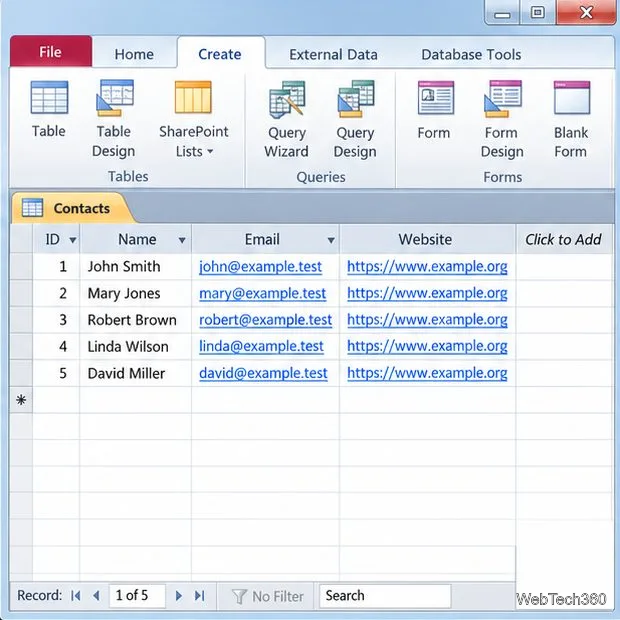Switch to External Data tab
Image resolution: width=620 pixels, height=620 pixels.
[x=333, y=55]
